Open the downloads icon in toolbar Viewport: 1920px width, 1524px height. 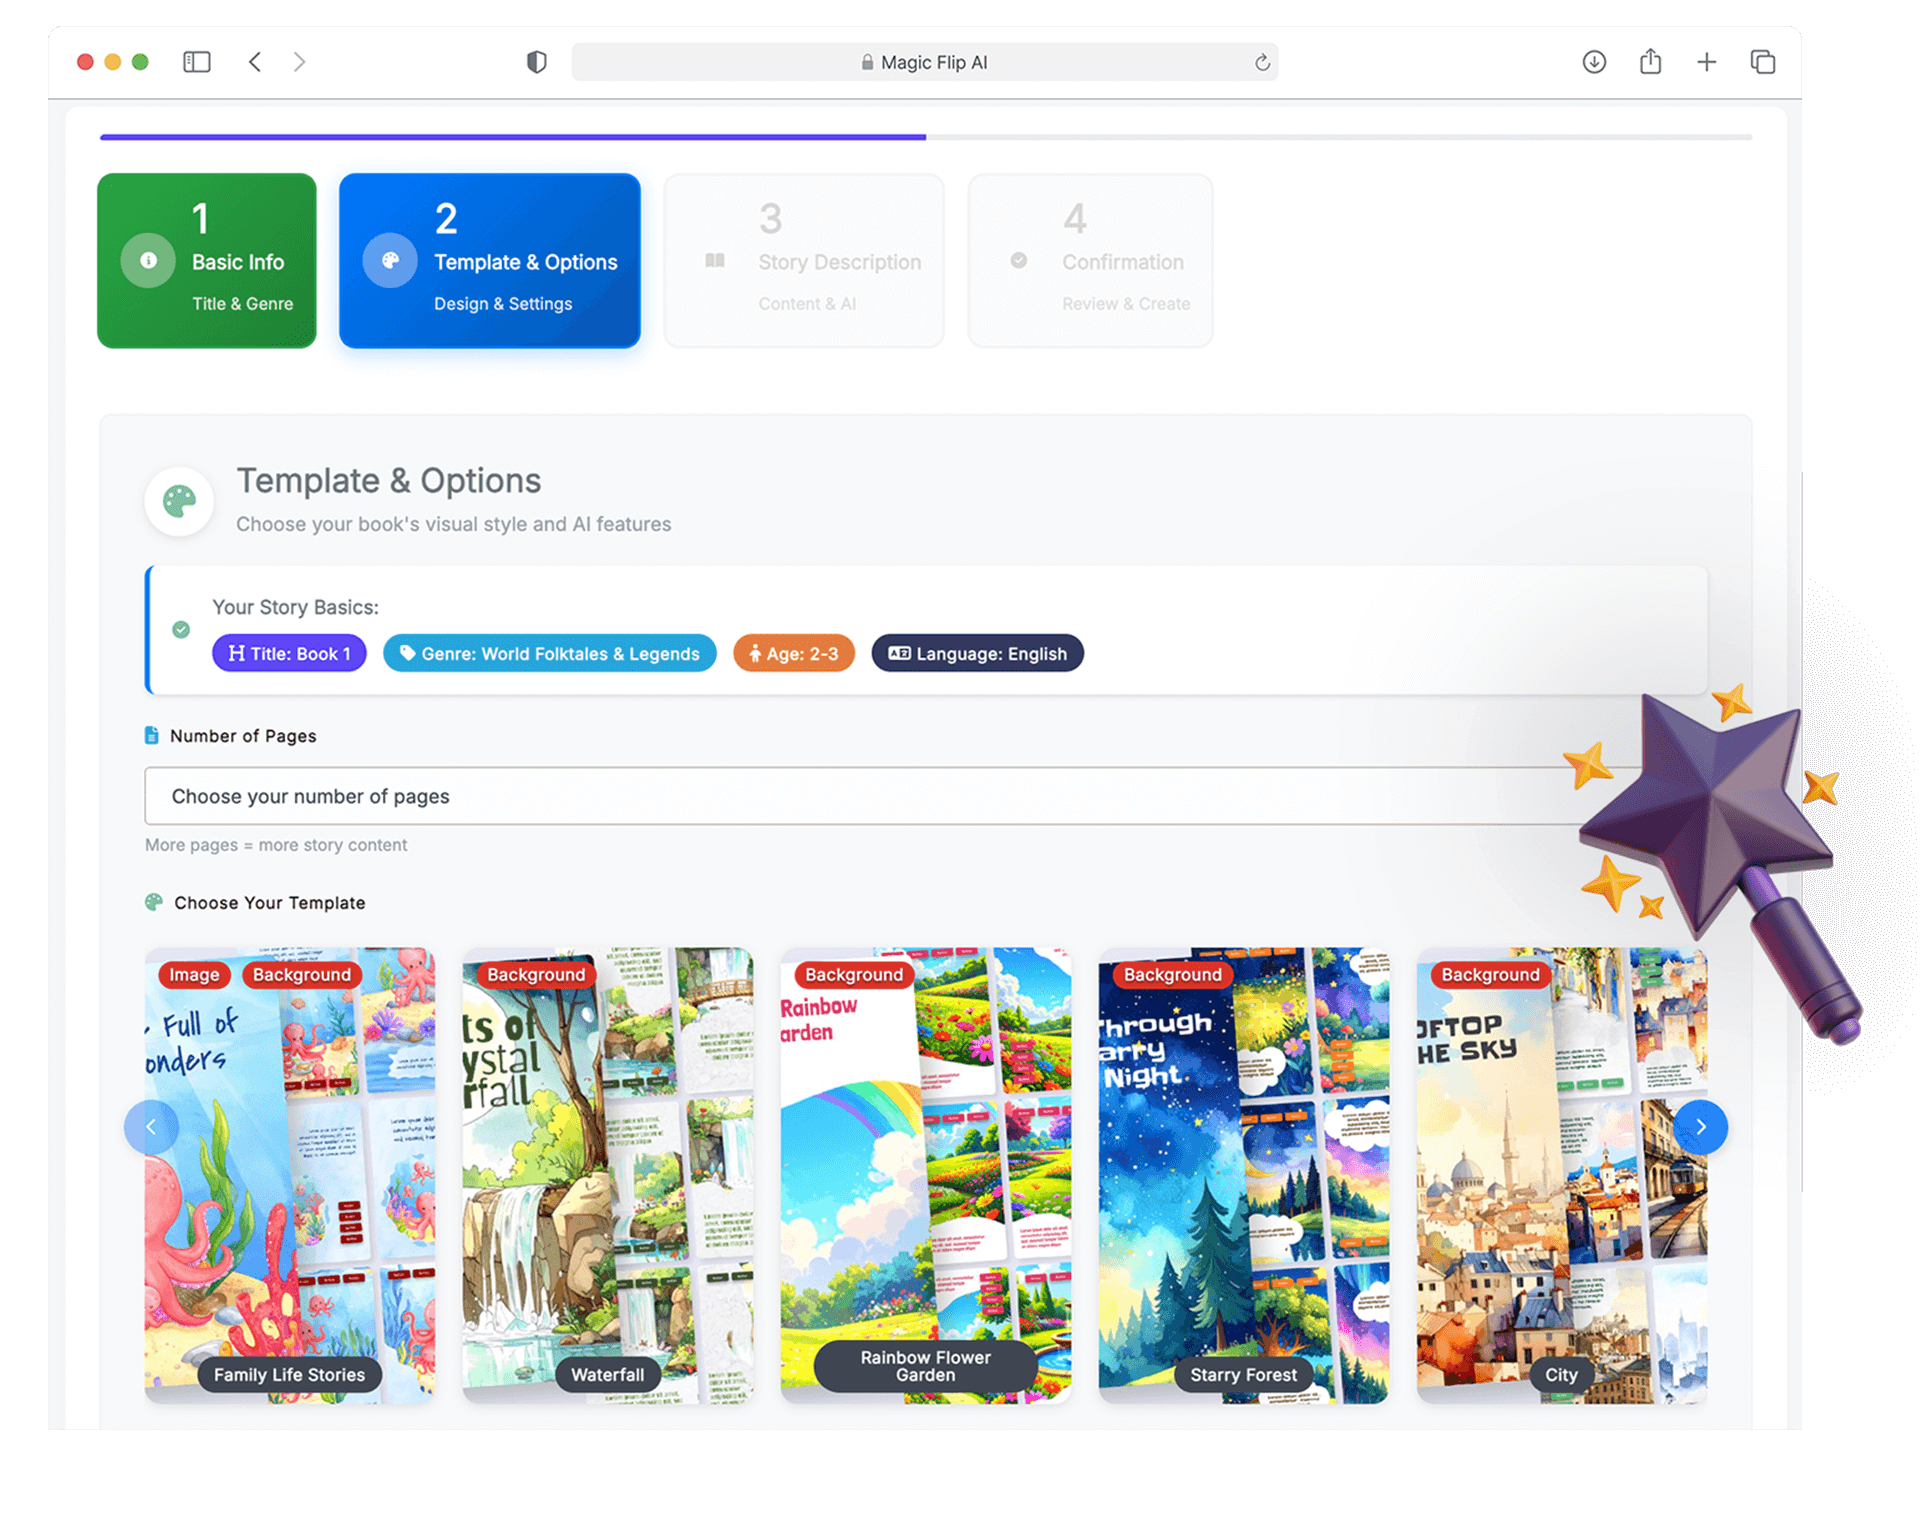[1594, 62]
